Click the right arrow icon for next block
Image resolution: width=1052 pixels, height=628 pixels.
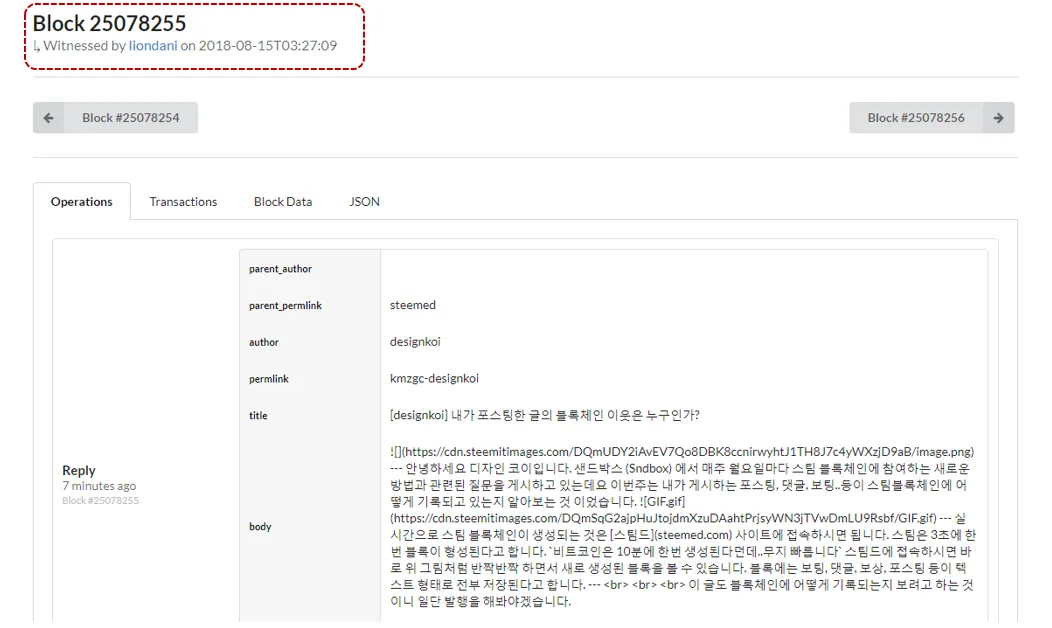(998, 118)
